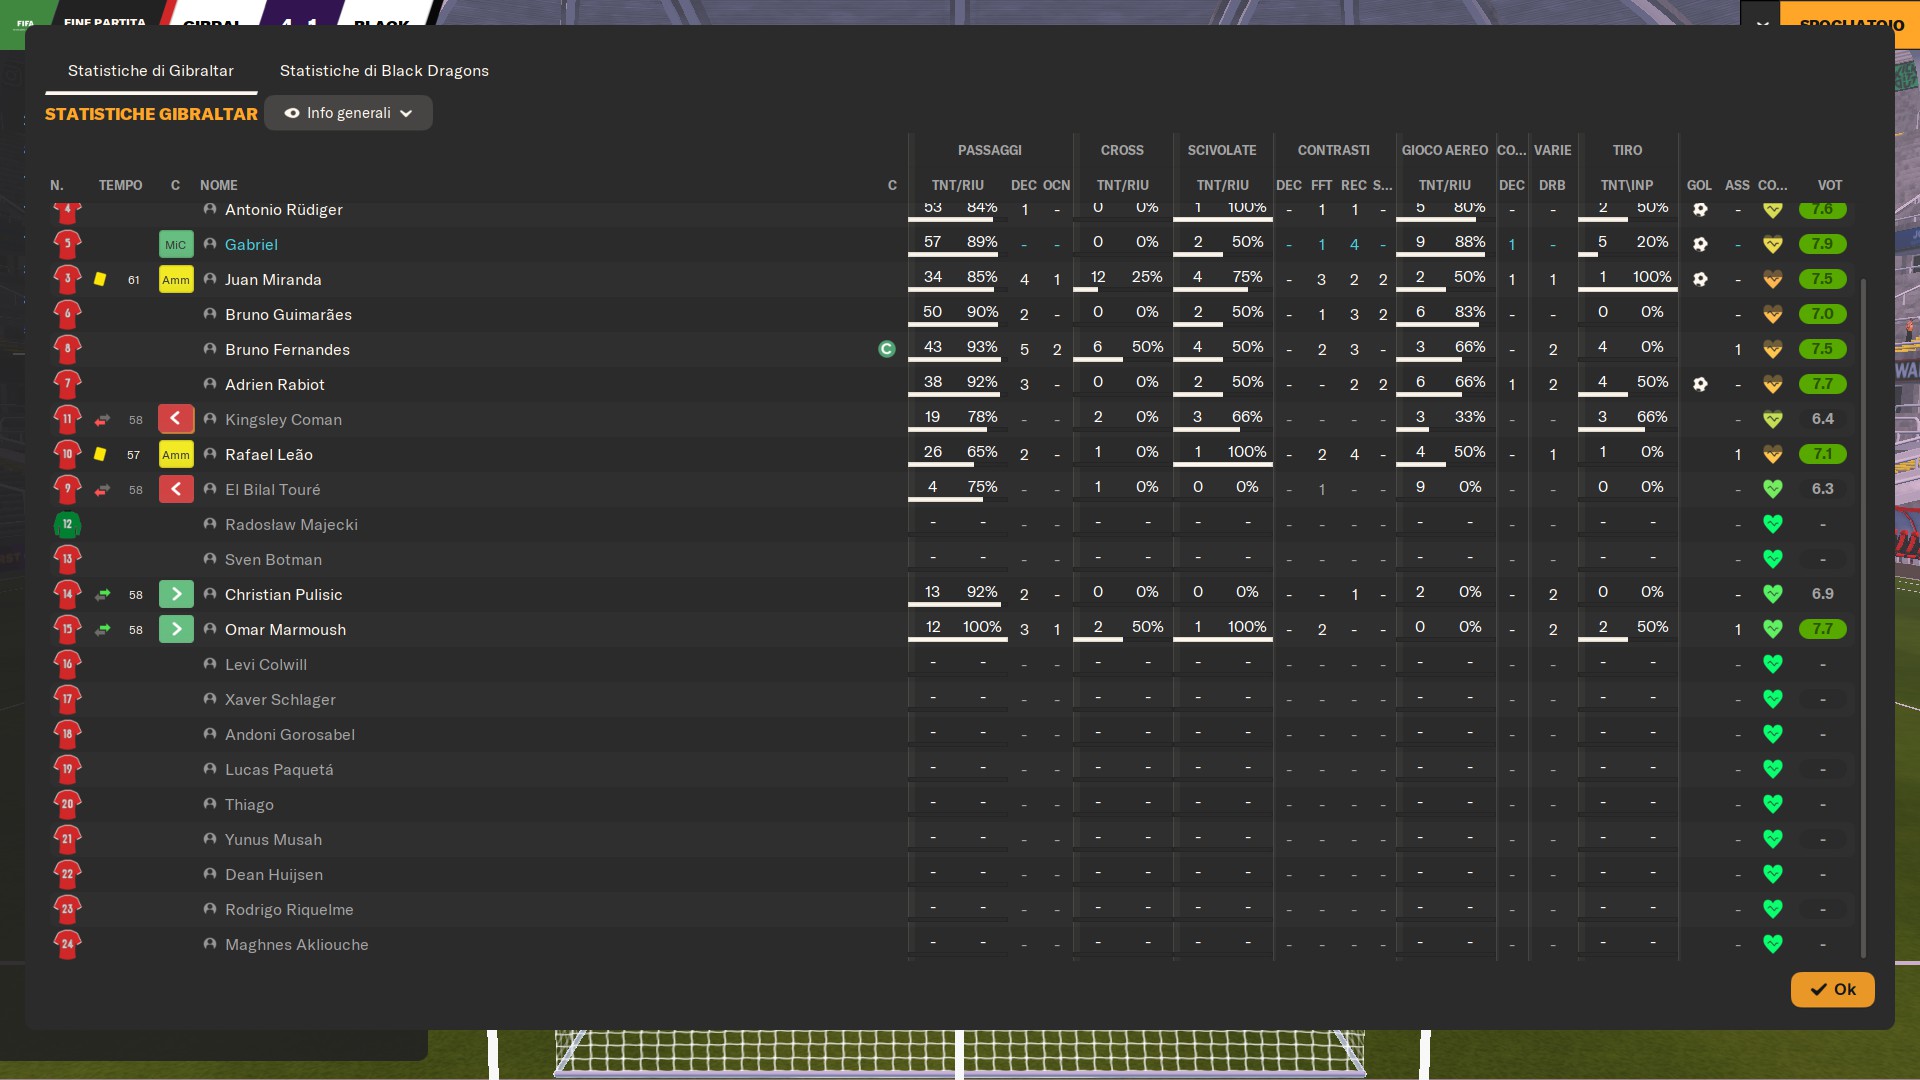Sort by the NOME column header
This screenshot has height=1080, width=1920.
tap(219, 185)
